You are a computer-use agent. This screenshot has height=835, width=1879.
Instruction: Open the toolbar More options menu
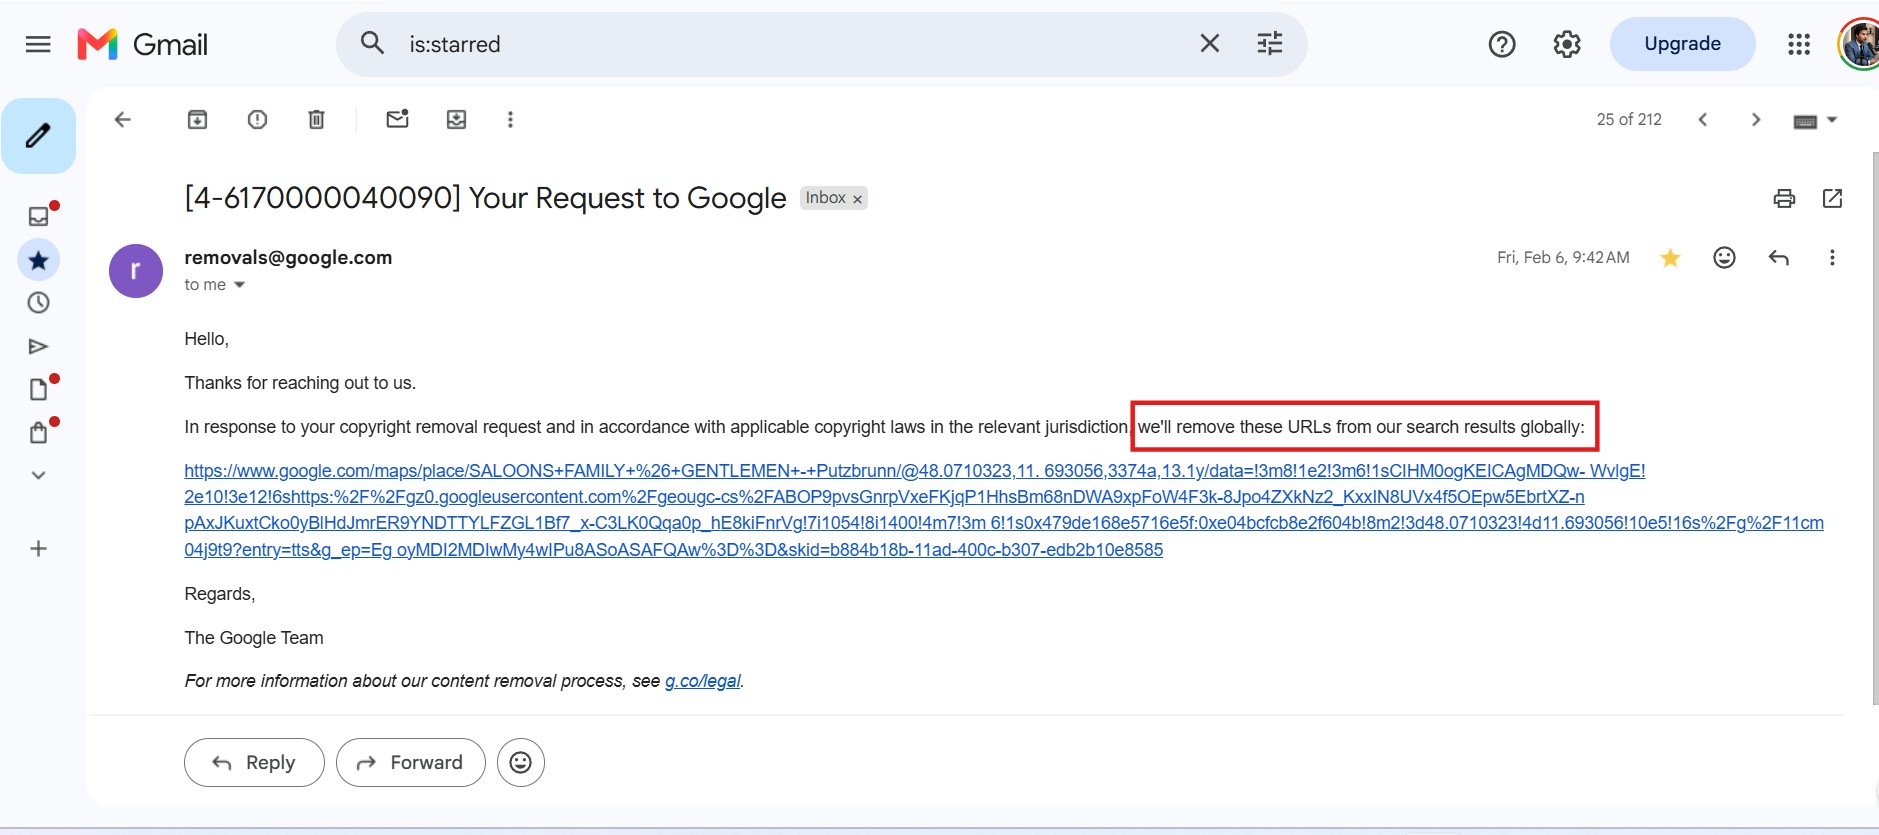click(x=510, y=119)
